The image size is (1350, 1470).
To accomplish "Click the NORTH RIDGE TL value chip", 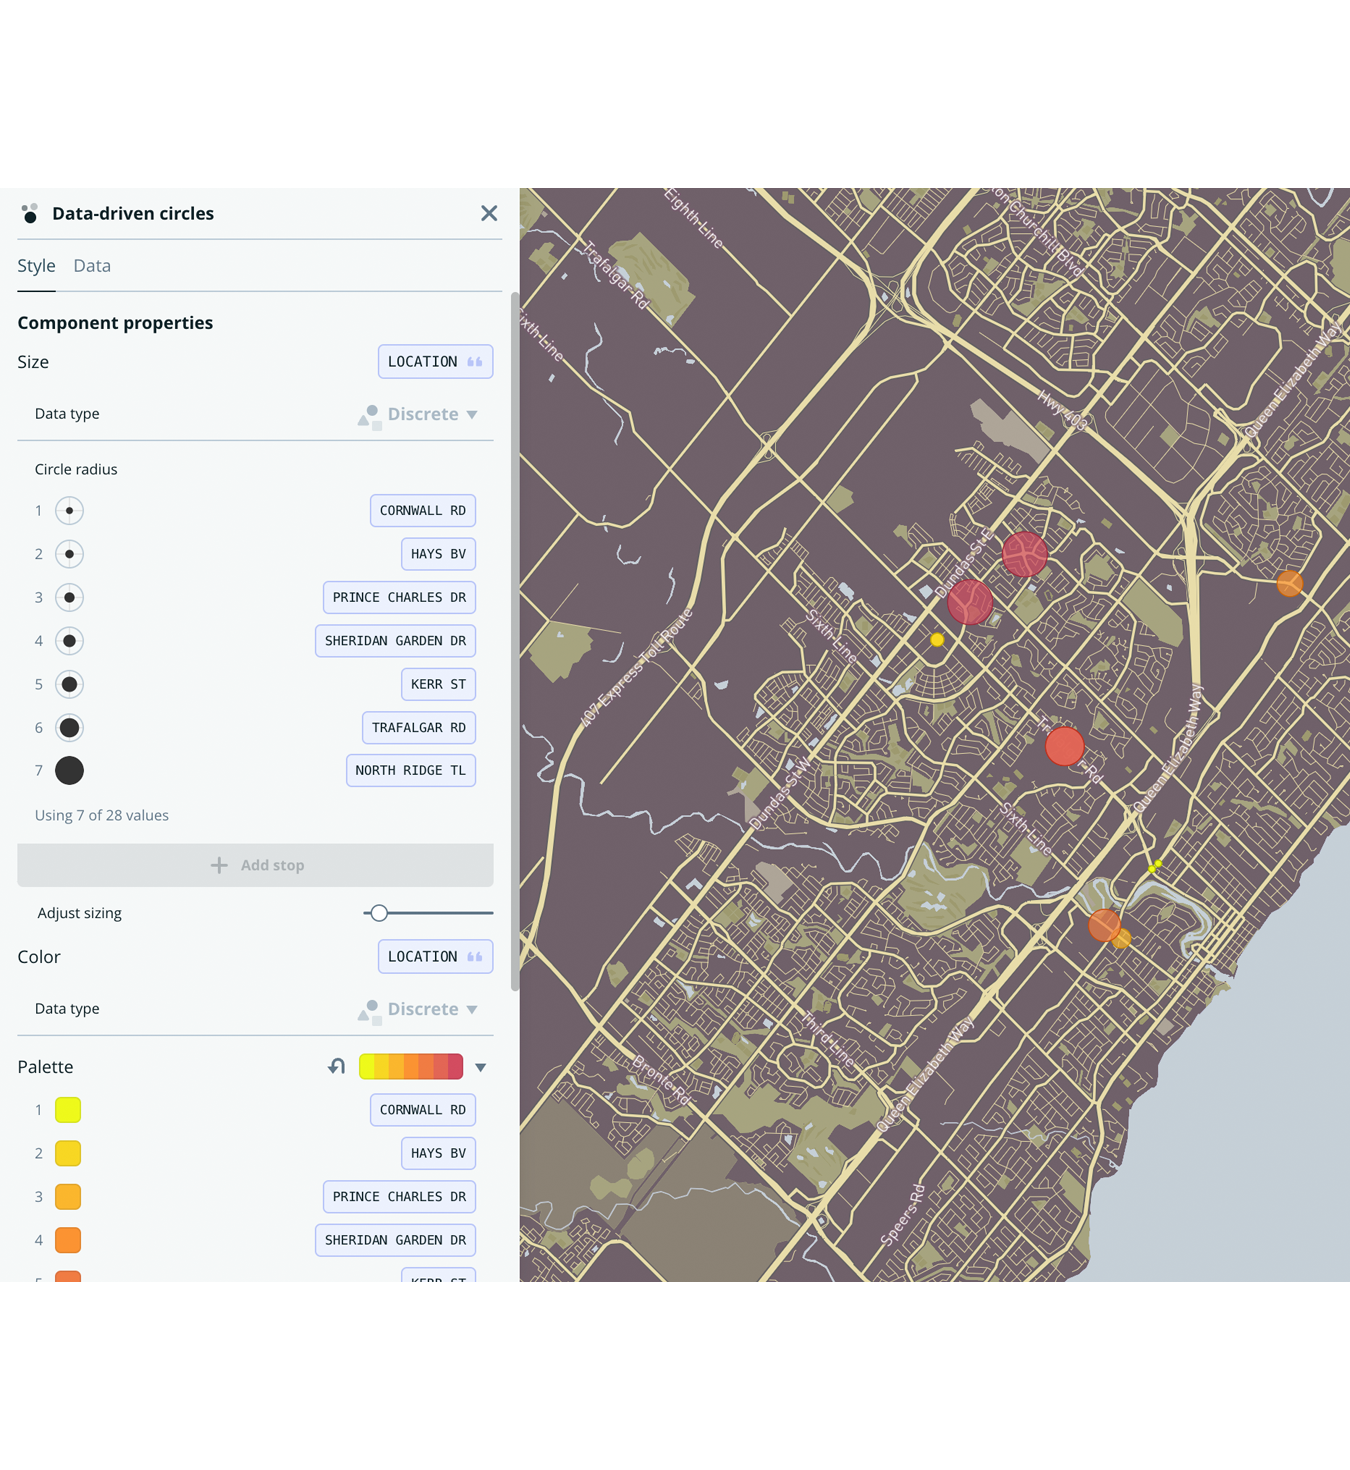I will click(410, 770).
